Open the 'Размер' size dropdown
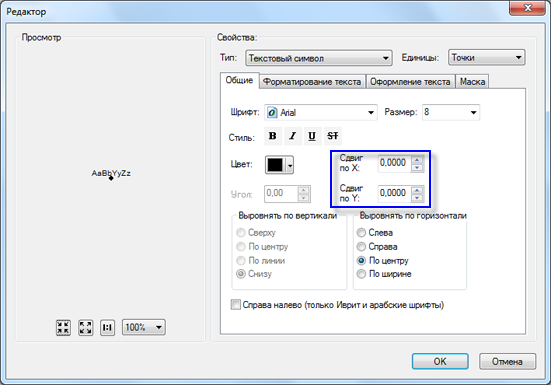This screenshot has height=385, width=551. 451,112
